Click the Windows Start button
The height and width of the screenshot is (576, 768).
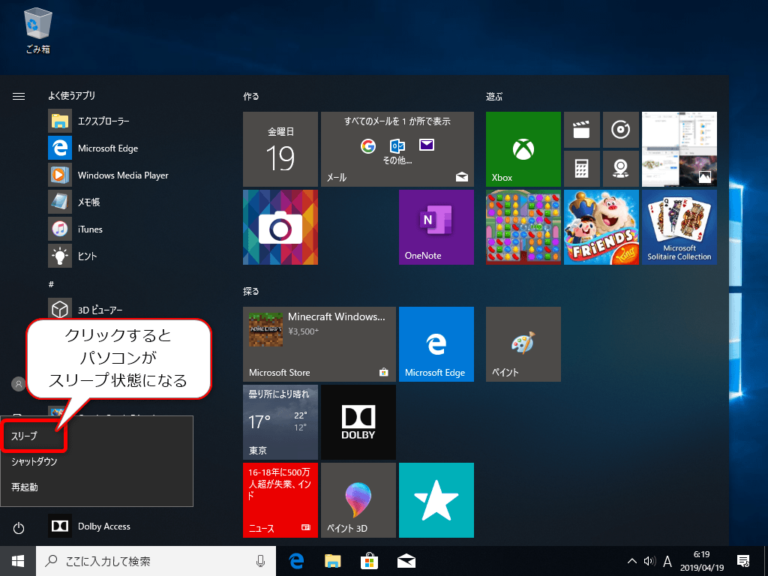(x=18, y=561)
